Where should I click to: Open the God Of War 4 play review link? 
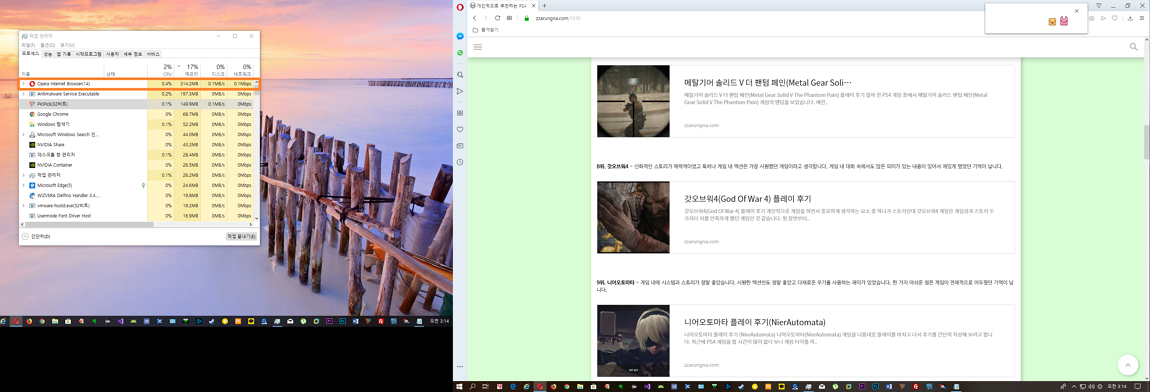point(747,198)
